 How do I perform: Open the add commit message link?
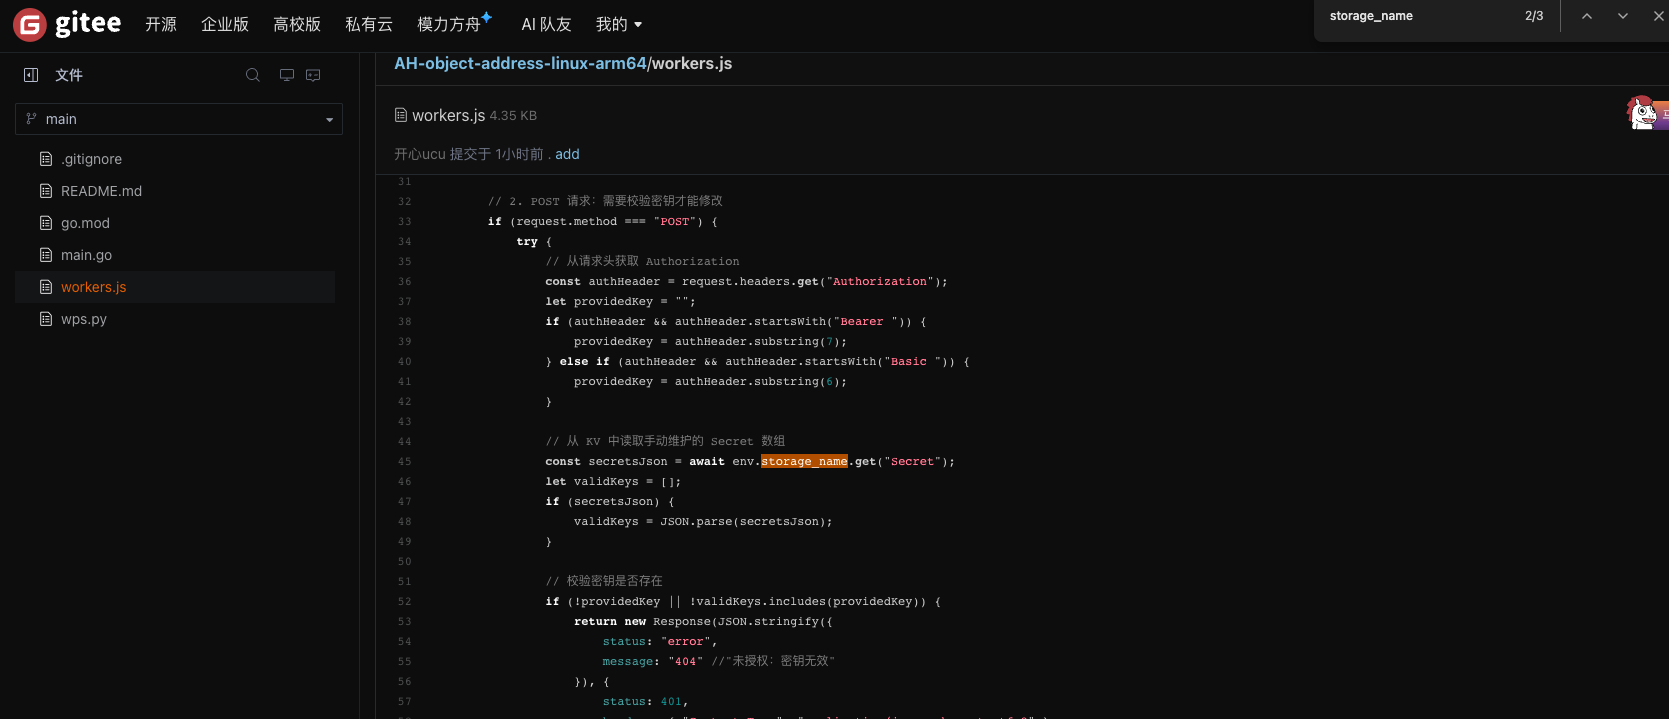(567, 154)
